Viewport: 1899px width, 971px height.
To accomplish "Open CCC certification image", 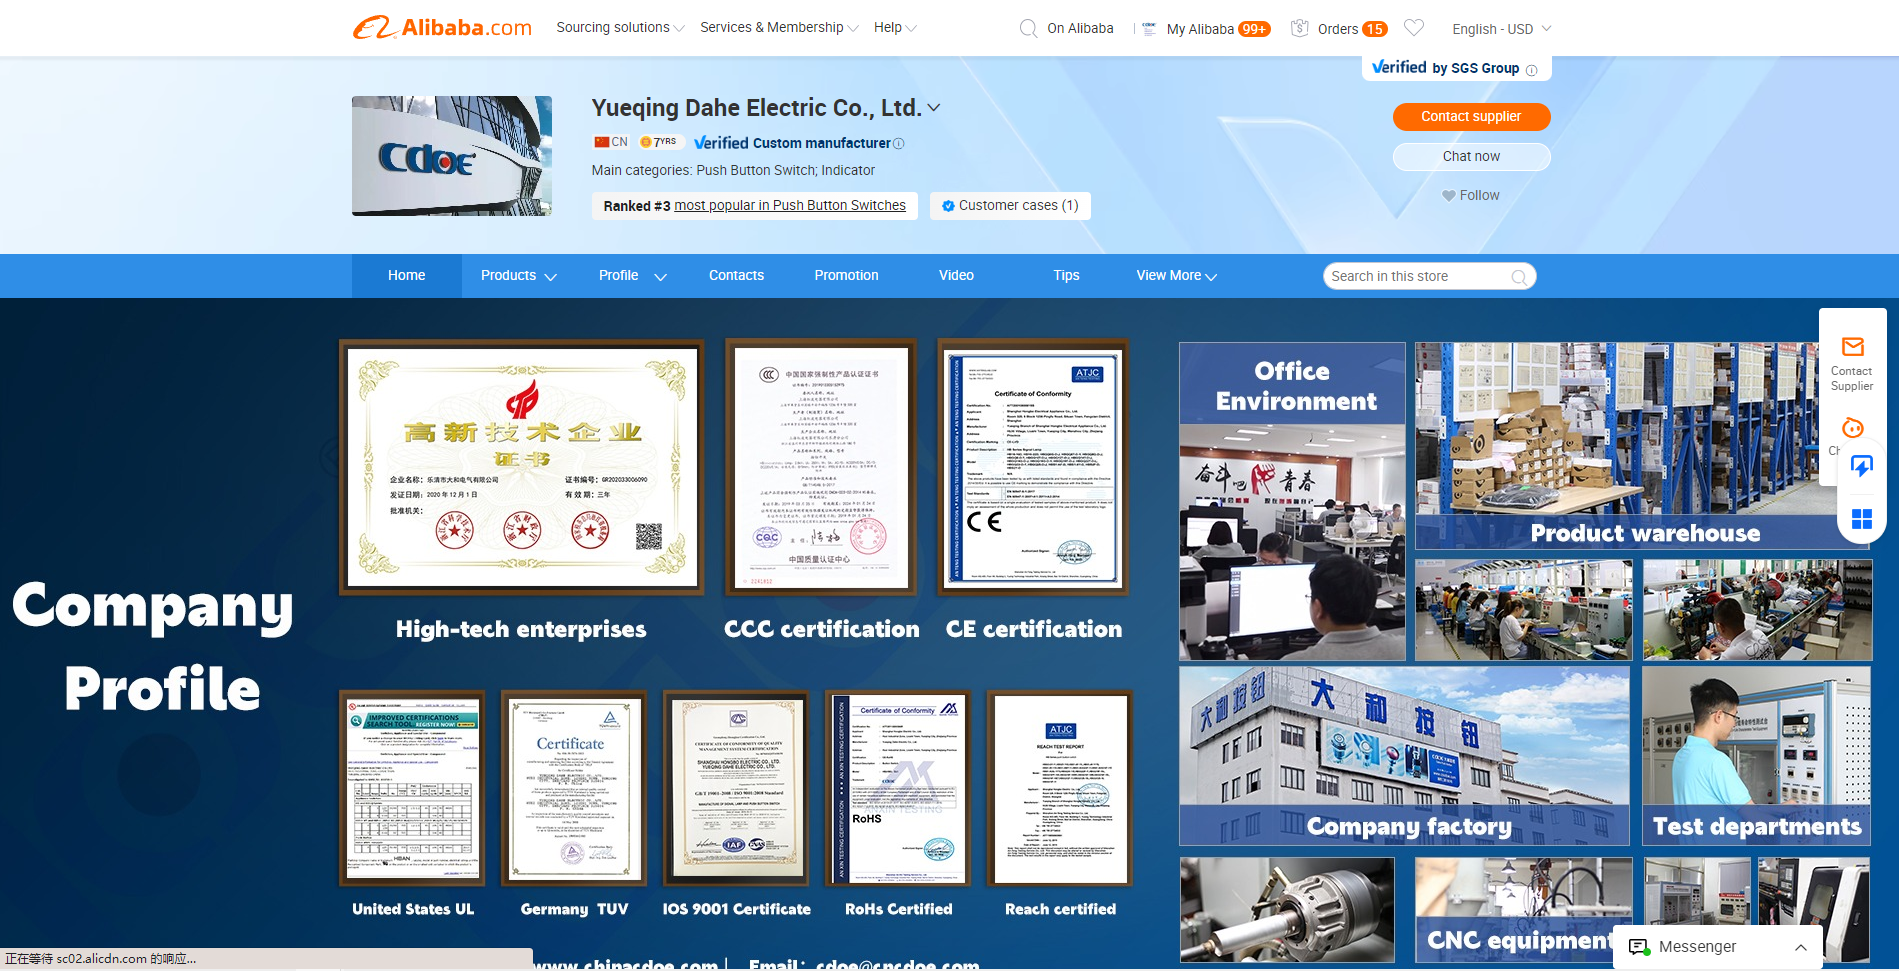I will pyautogui.click(x=821, y=467).
